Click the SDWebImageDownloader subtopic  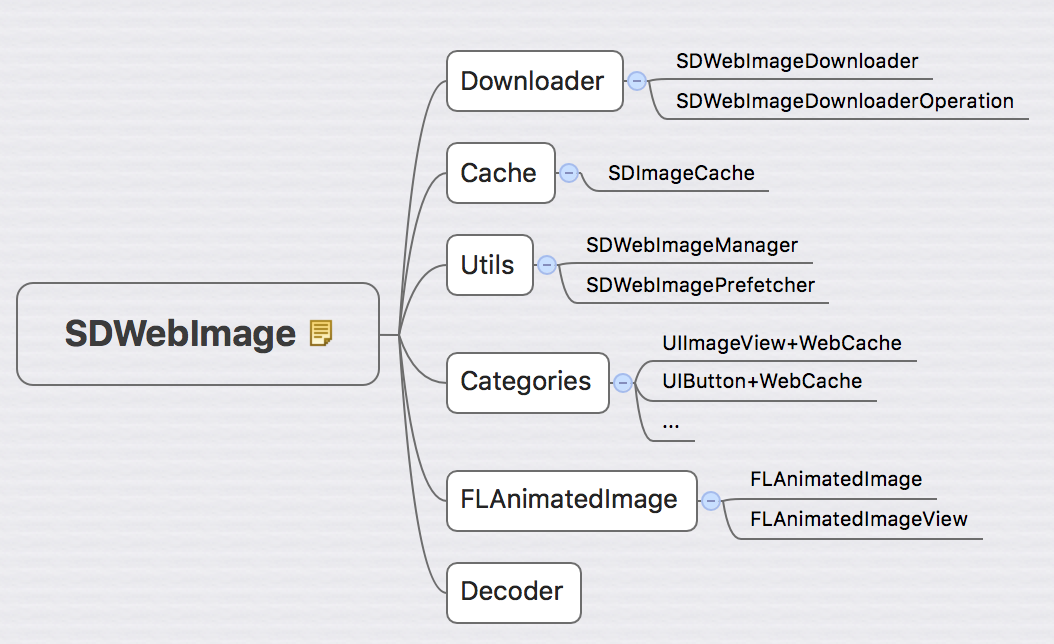(x=797, y=61)
